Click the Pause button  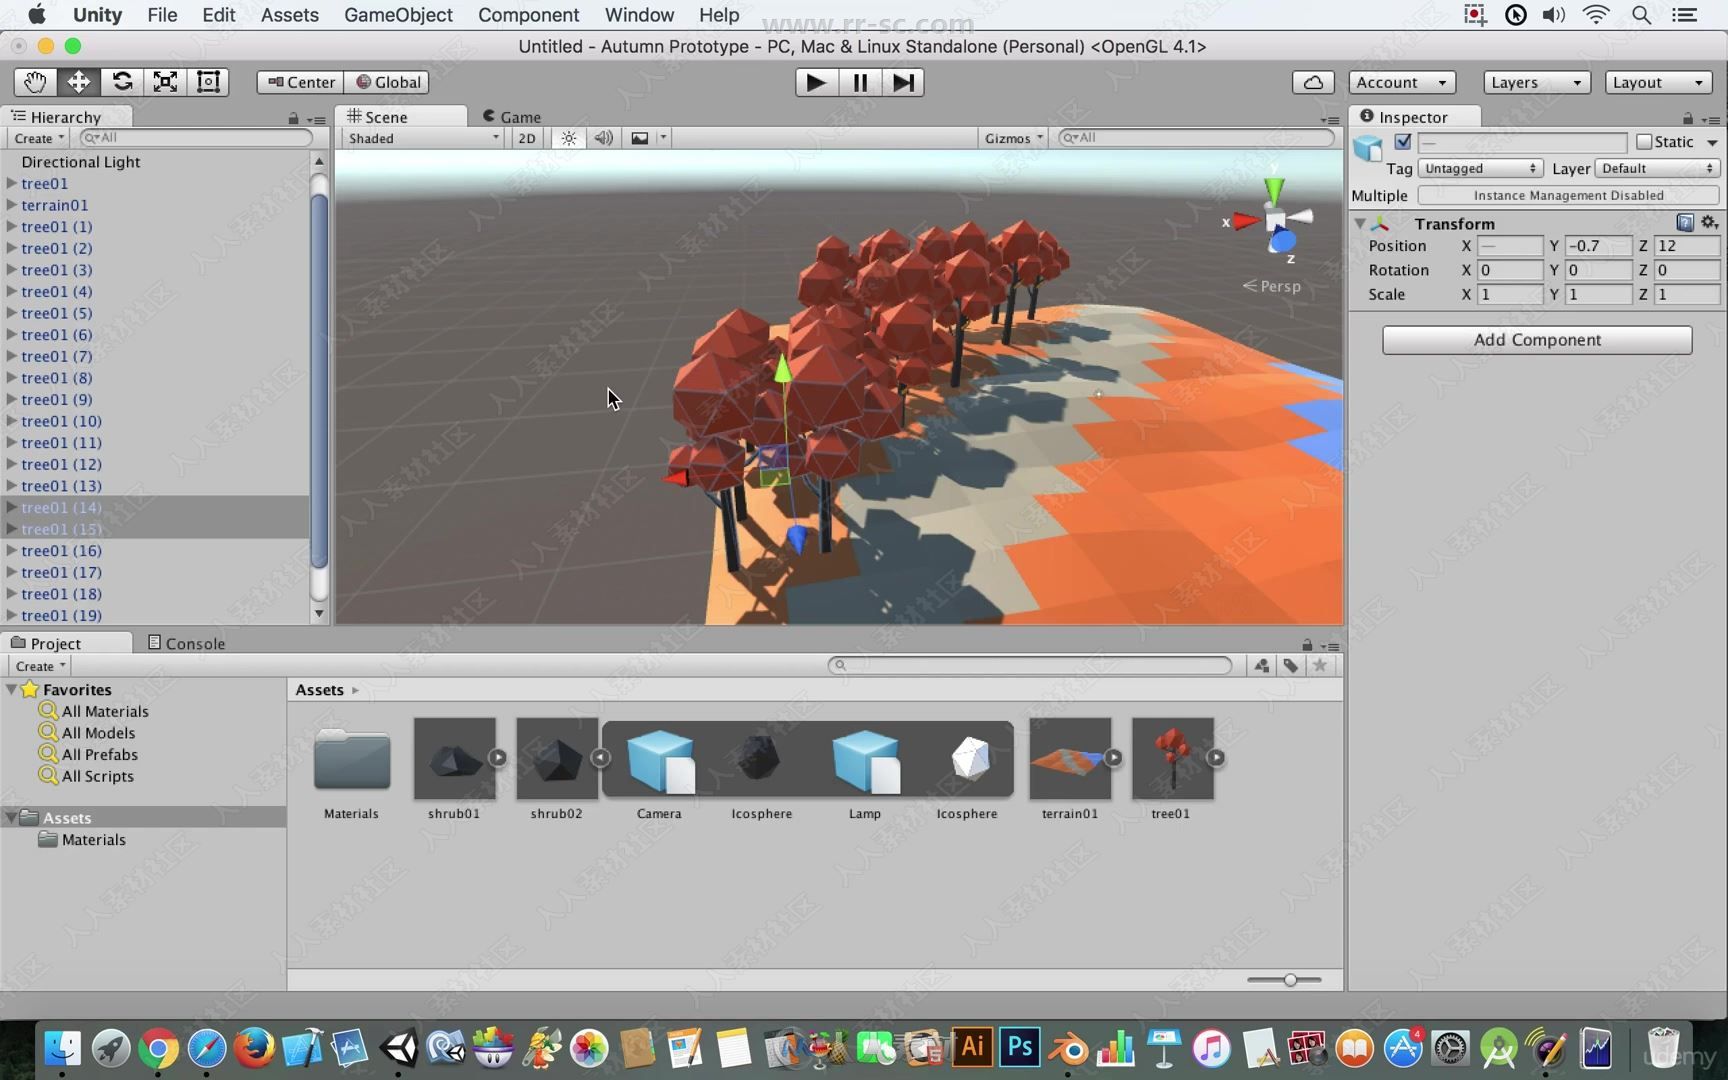tap(859, 82)
